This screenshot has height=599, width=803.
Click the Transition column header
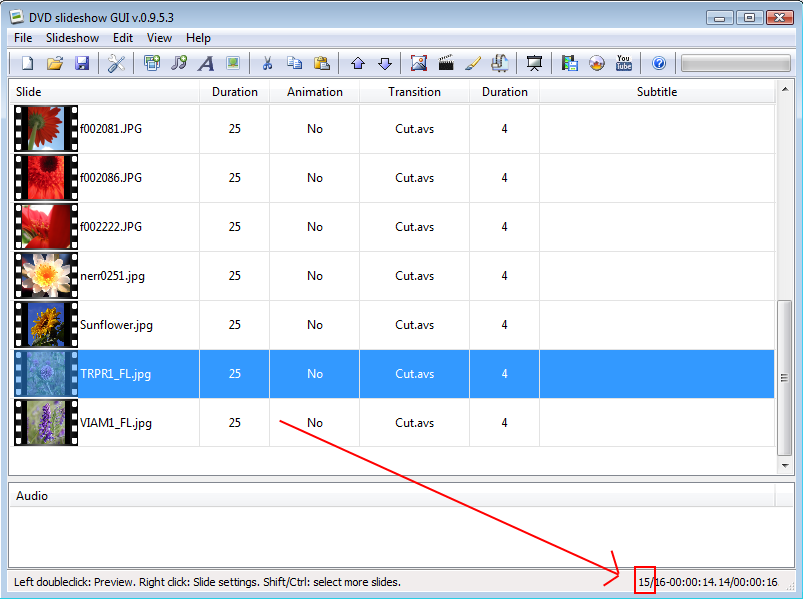pos(414,92)
